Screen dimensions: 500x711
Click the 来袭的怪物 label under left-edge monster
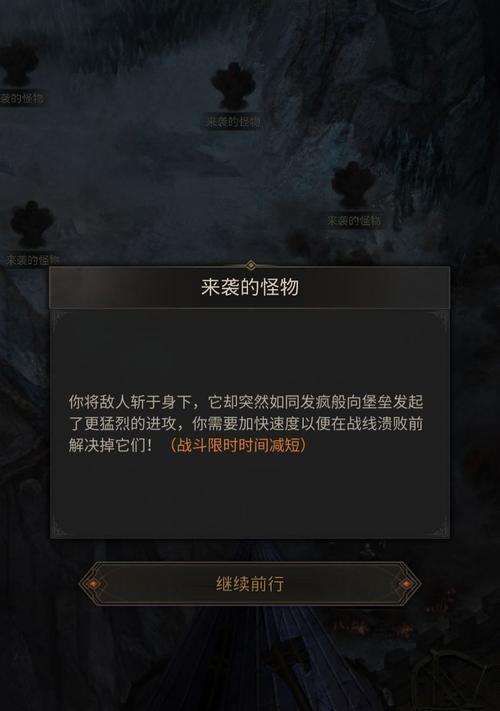tap(33, 260)
